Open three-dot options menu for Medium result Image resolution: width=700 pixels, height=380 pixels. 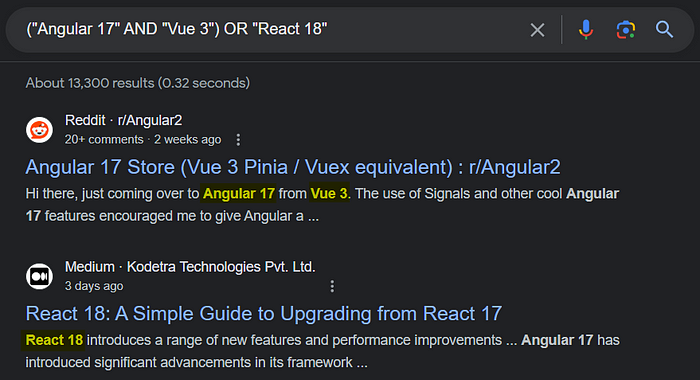click(332, 286)
